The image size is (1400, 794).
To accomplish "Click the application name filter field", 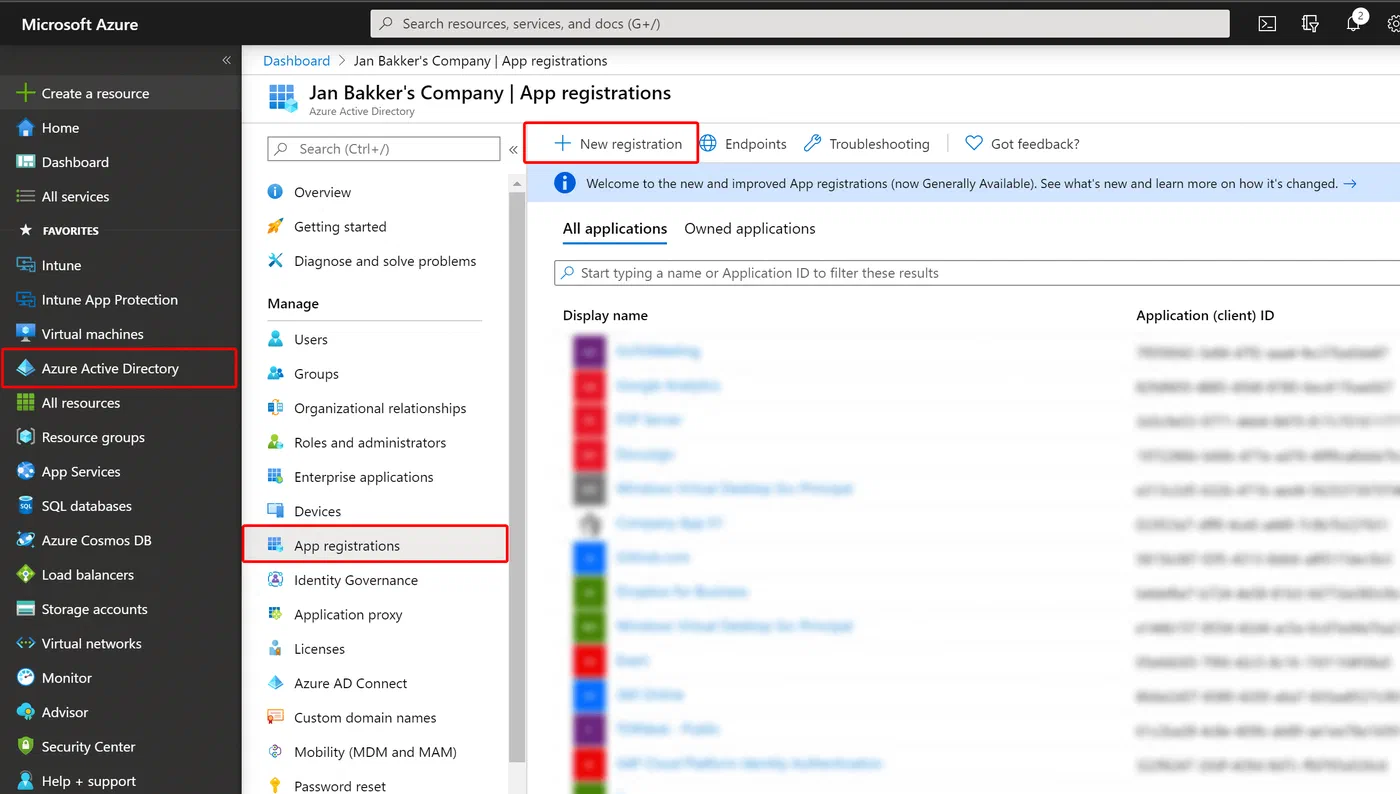I will pyautogui.click(x=977, y=273).
